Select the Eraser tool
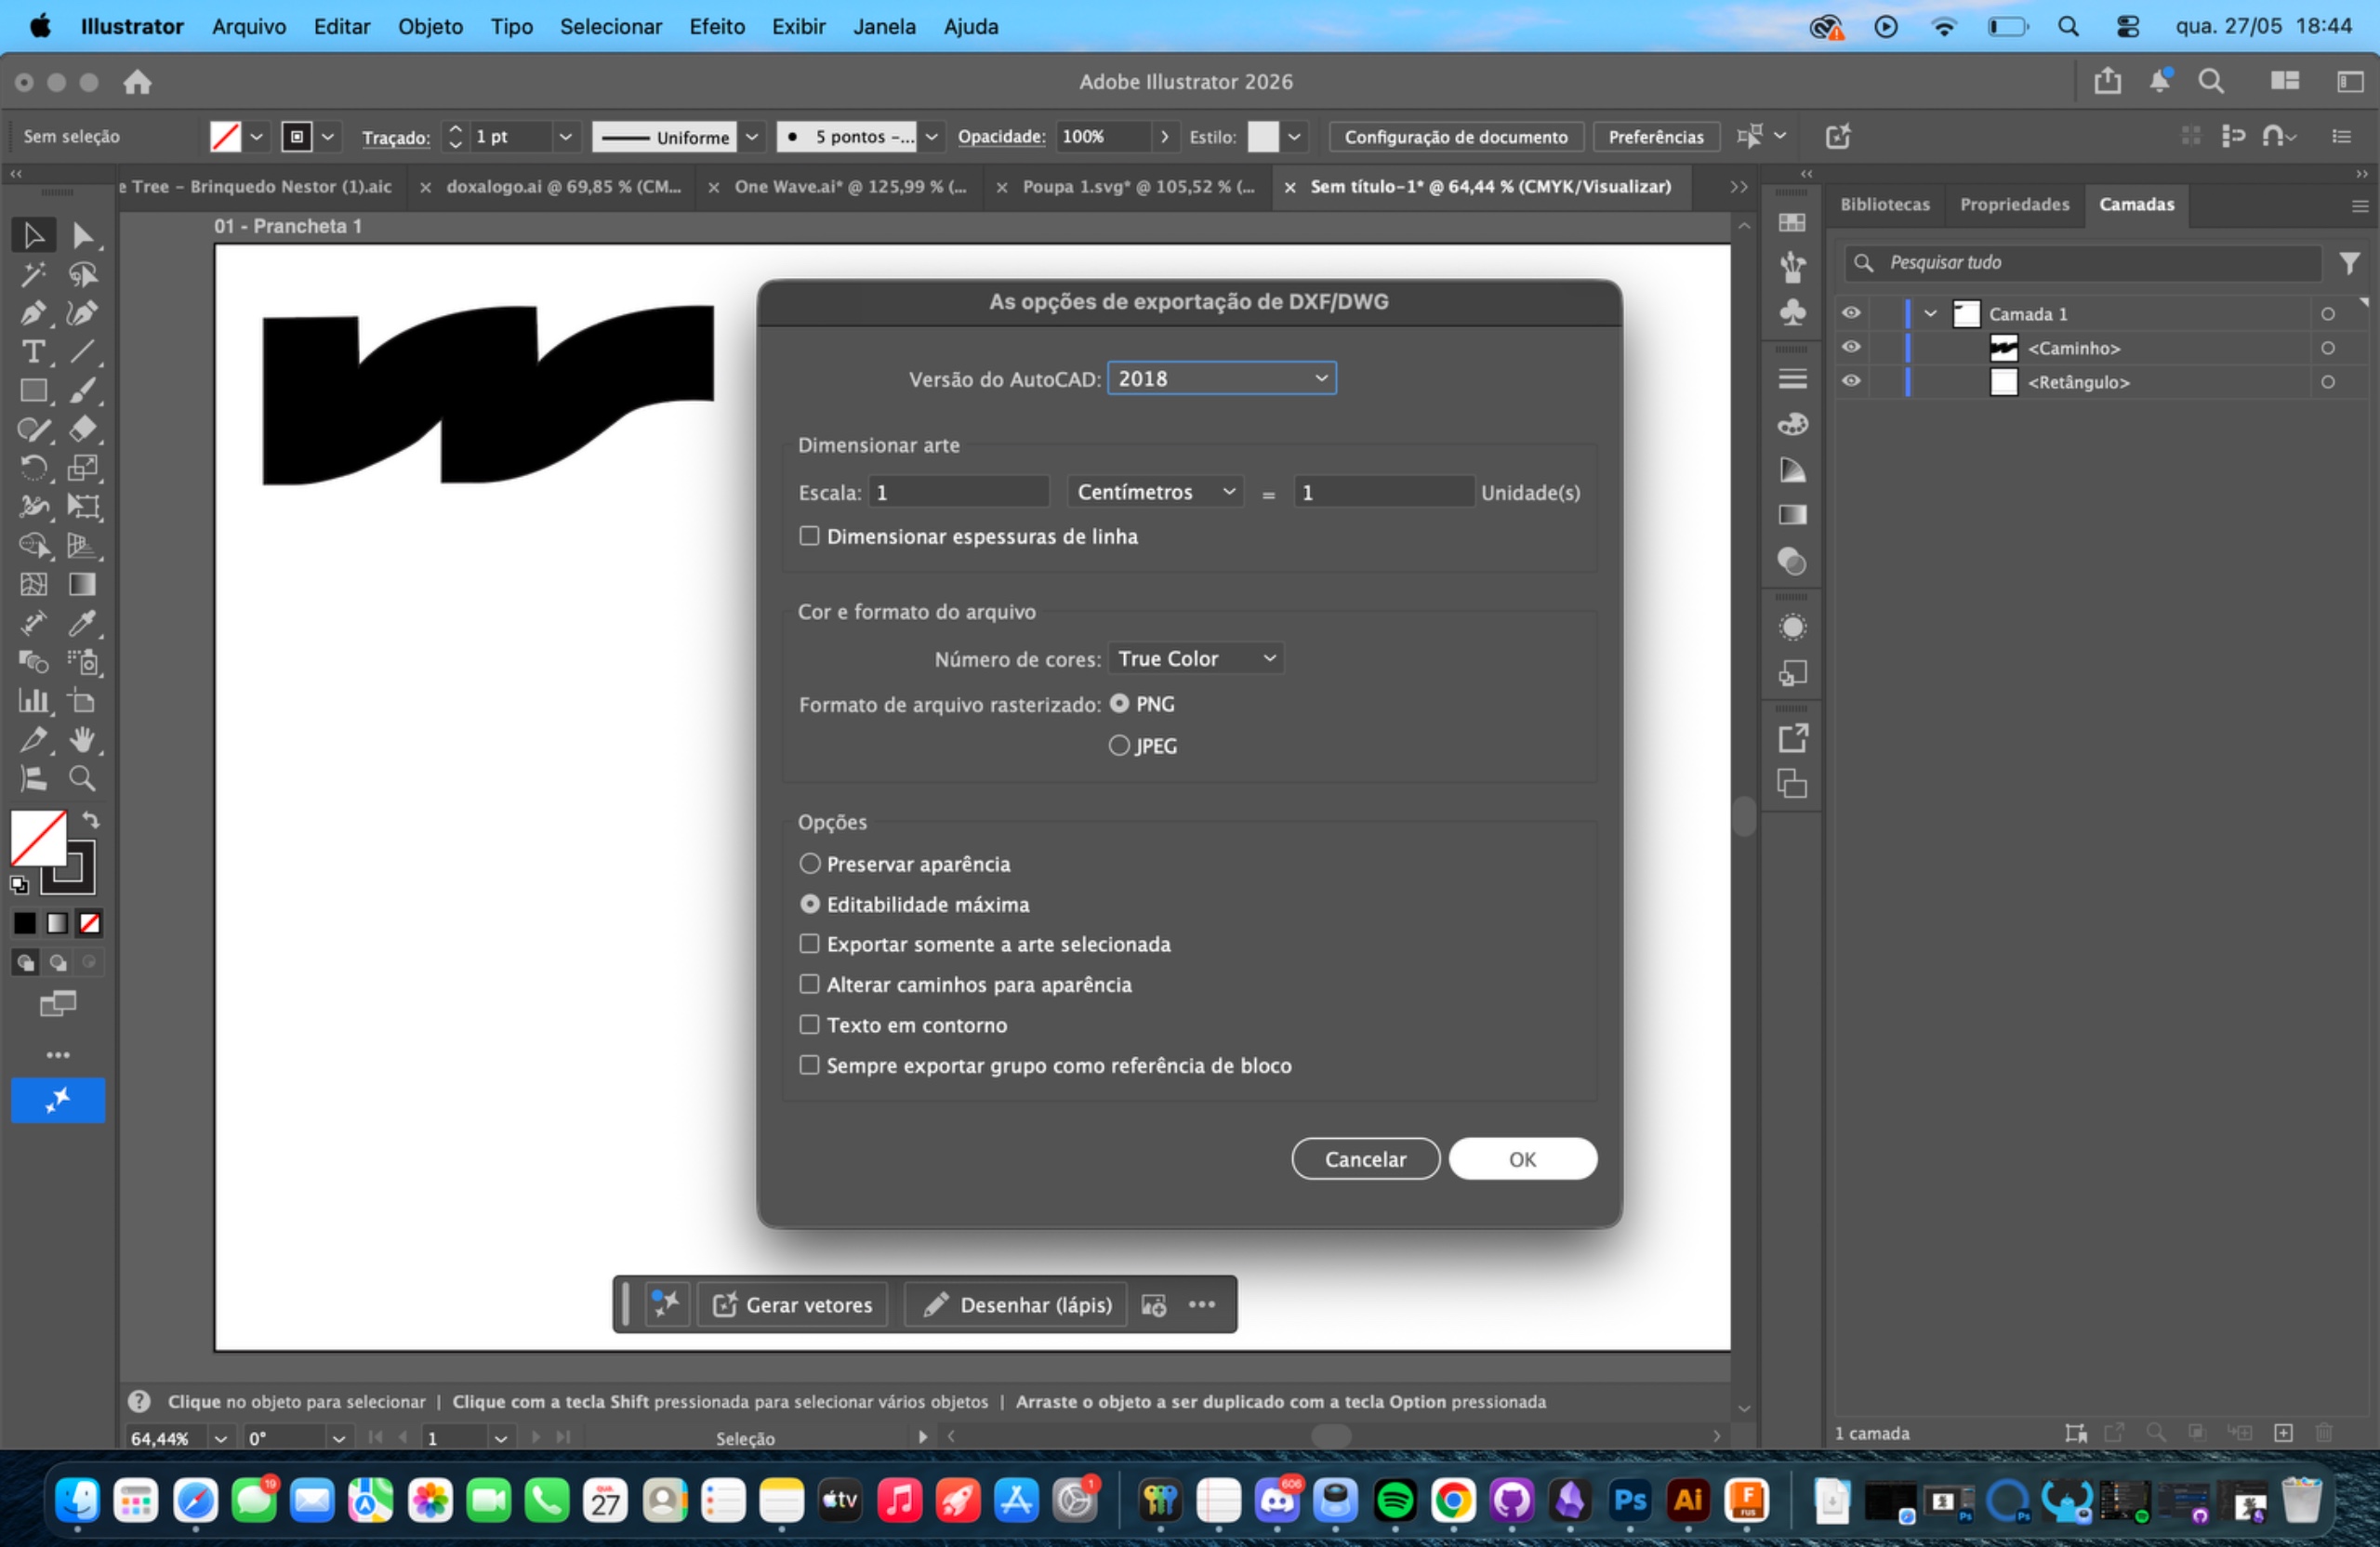This screenshot has width=2380, height=1547. pyautogui.click(x=83, y=429)
